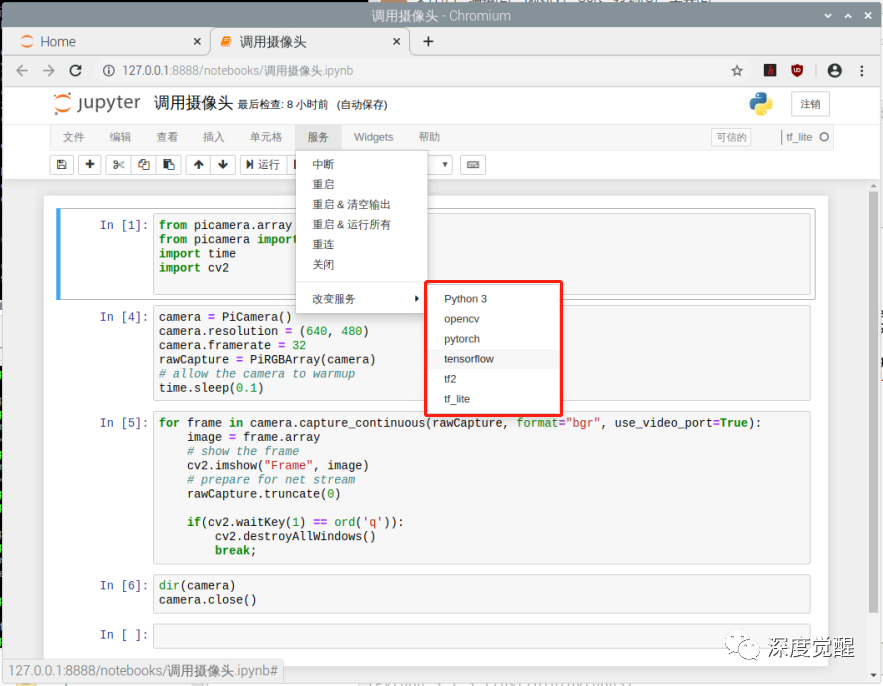Viewport: 883px width, 686px height.
Task: Reload the page in Chromium
Action: pyautogui.click(x=75, y=70)
